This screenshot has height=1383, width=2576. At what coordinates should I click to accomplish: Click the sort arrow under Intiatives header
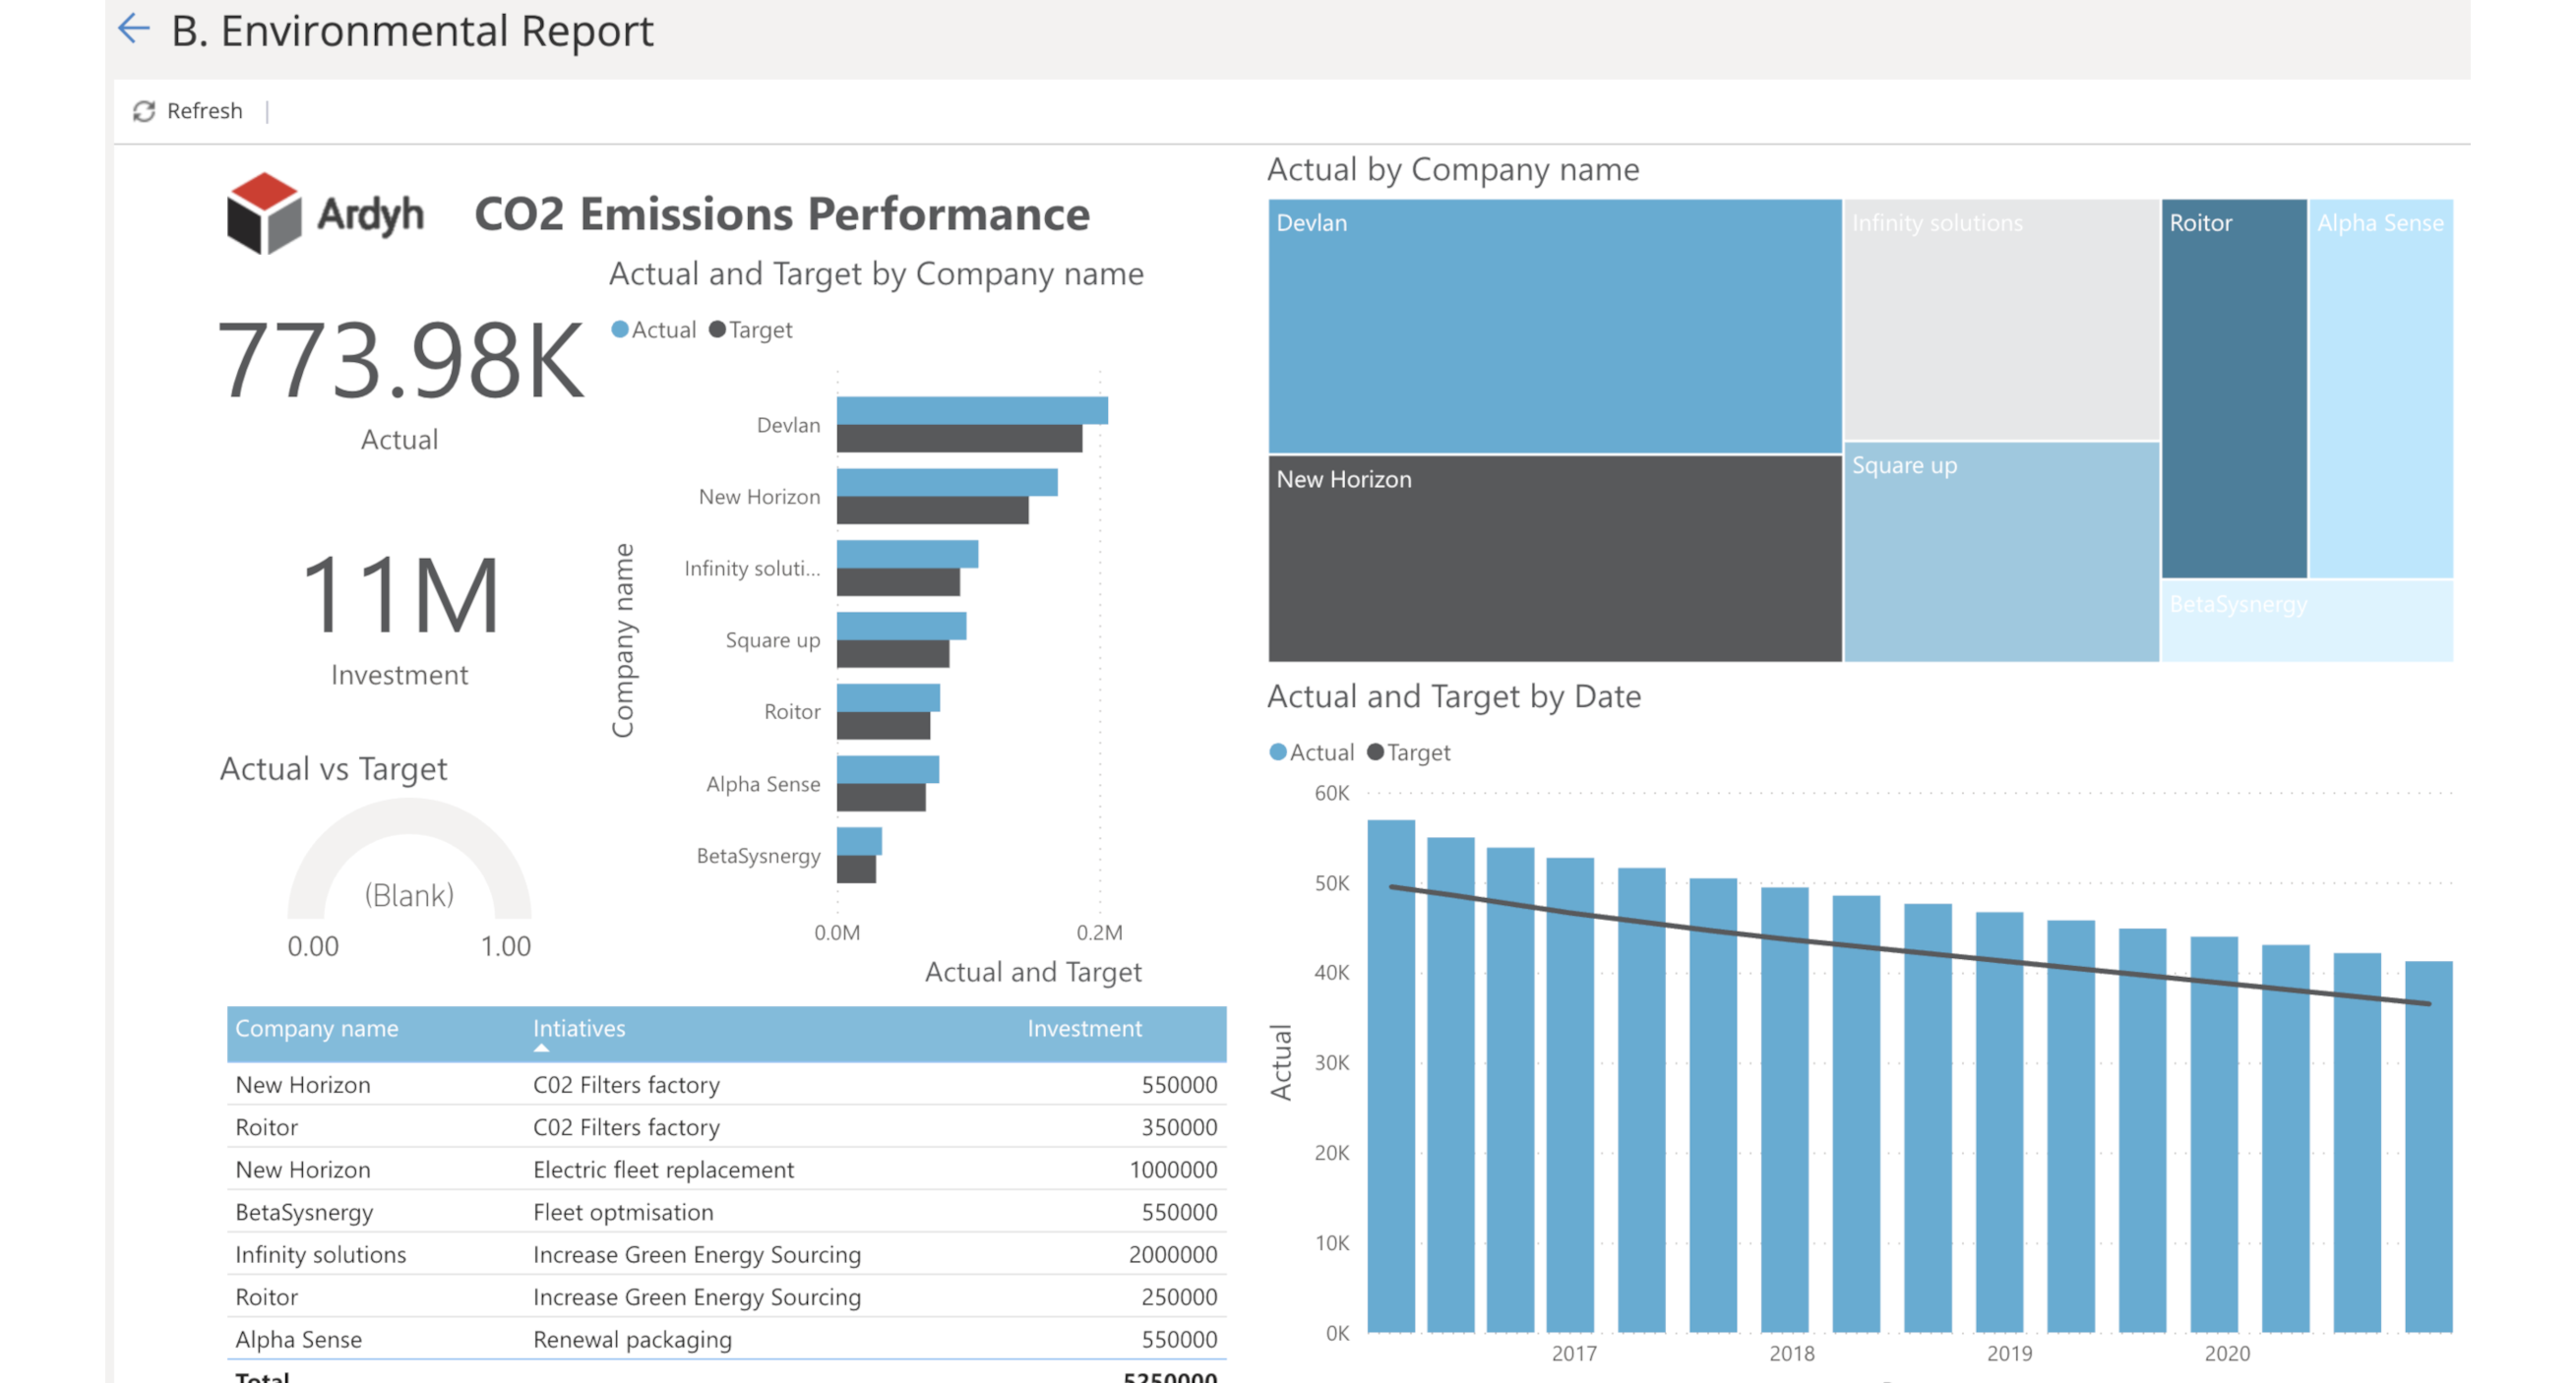point(541,1049)
